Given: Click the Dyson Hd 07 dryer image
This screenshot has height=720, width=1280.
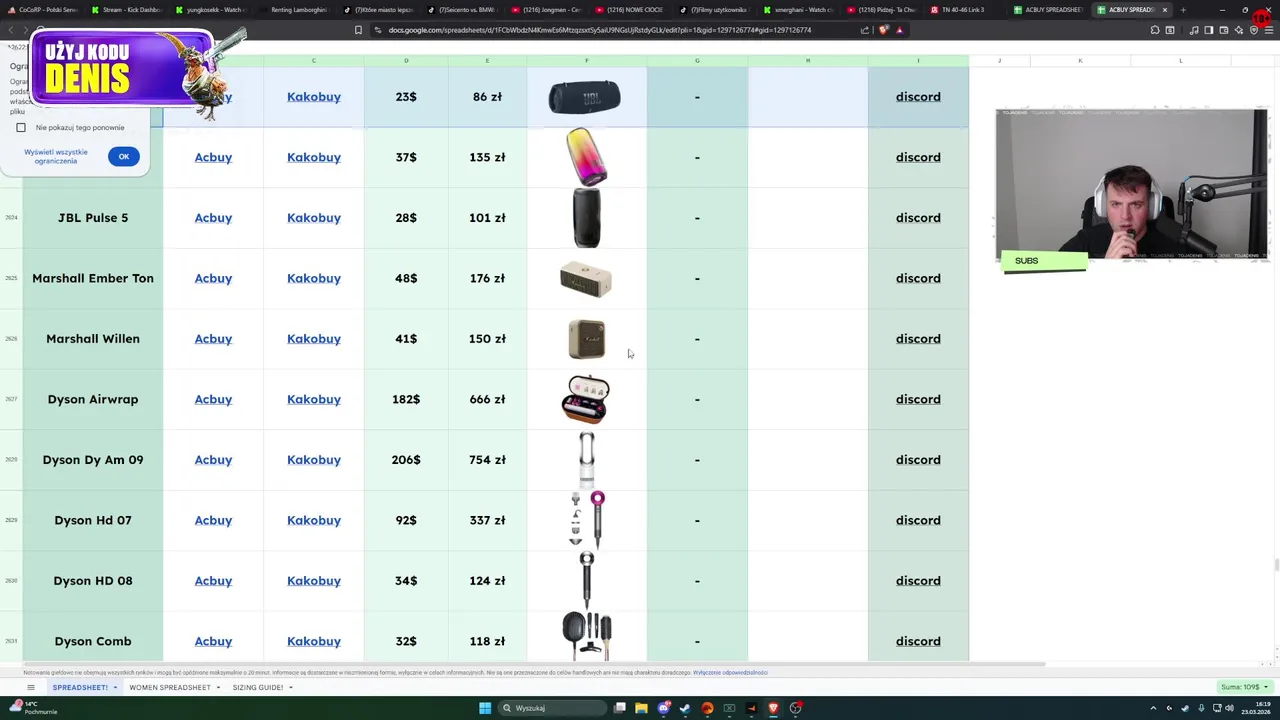Looking at the screenshot, I should coord(587,520).
